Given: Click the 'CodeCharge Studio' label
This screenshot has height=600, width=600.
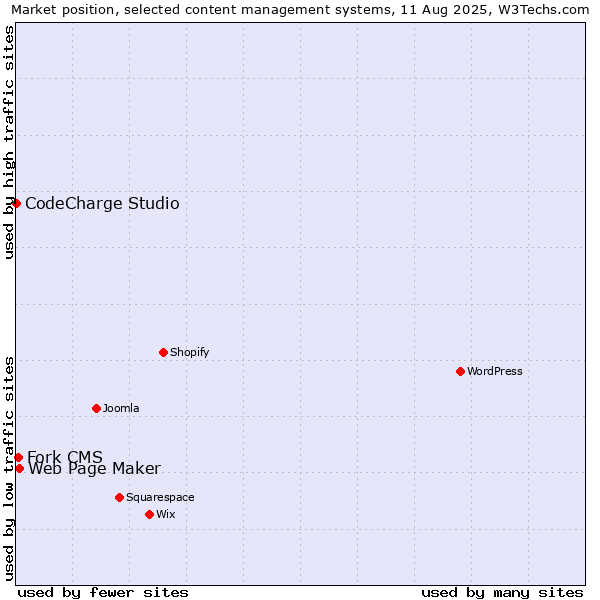Looking at the screenshot, I should (x=102, y=203).
